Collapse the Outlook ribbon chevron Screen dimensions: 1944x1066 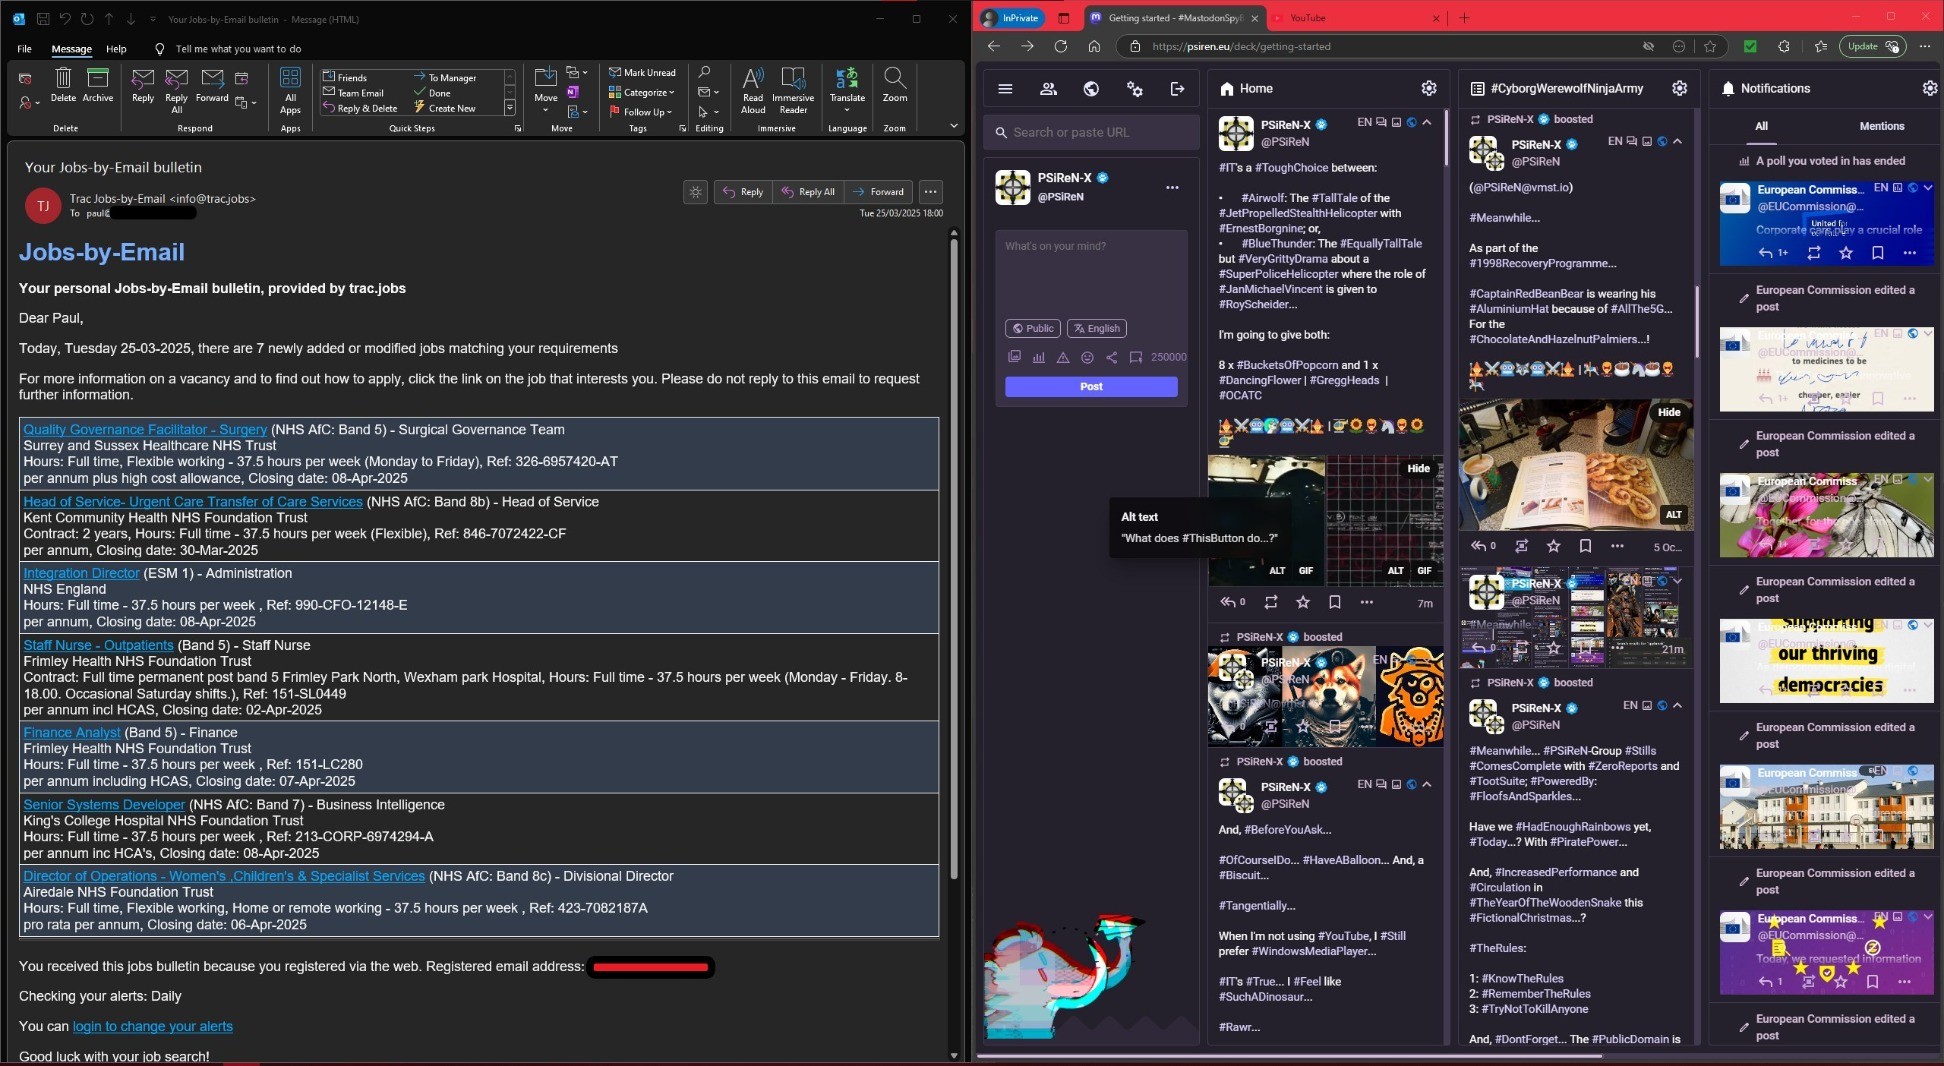[x=953, y=126]
